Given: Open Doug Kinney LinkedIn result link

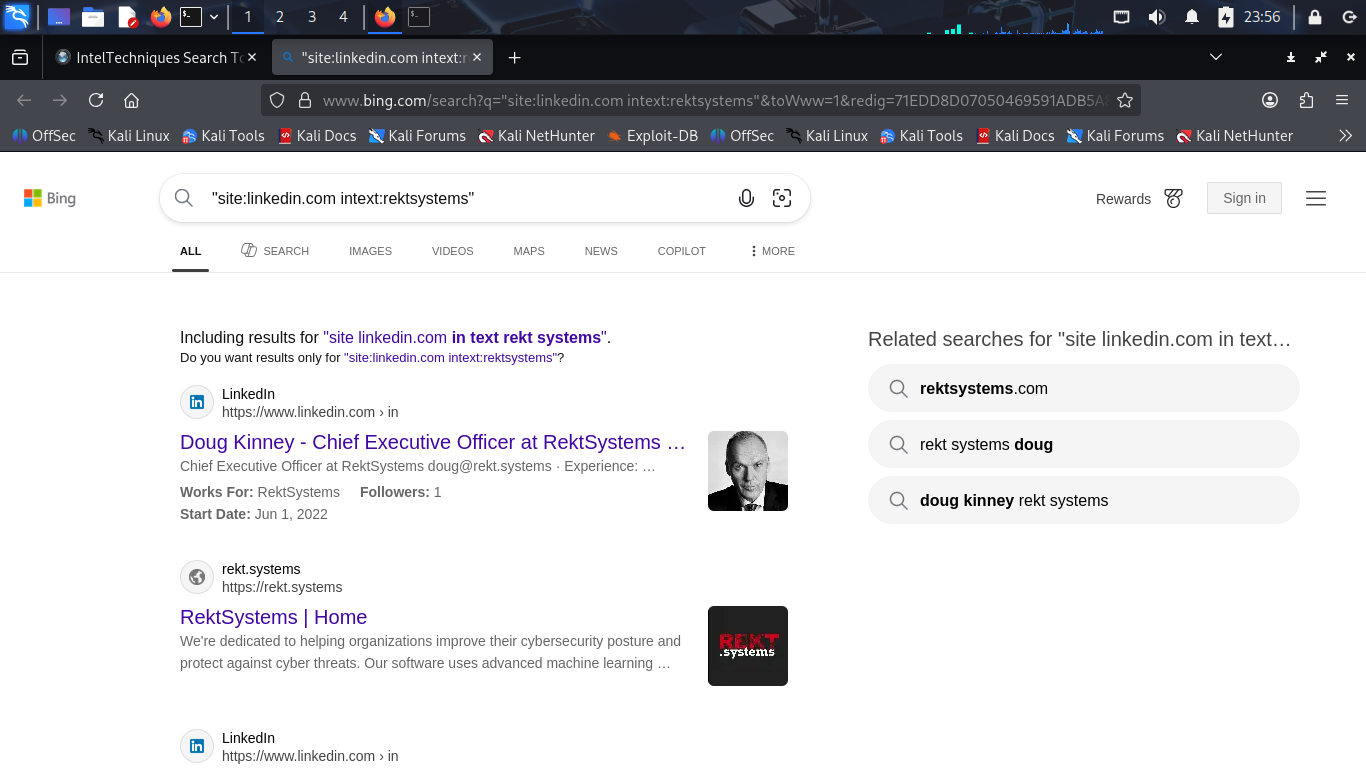Looking at the screenshot, I should point(432,442).
